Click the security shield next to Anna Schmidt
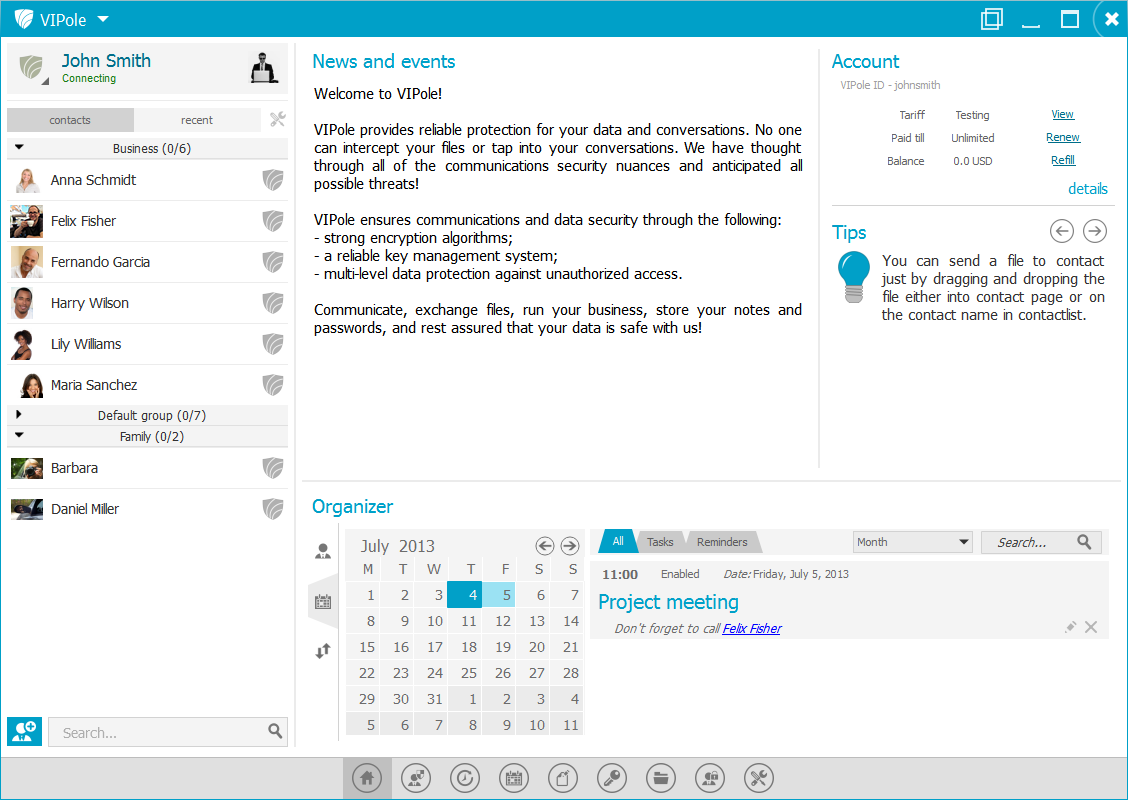This screenshot has height=800, width=1128. click(272, 180)
